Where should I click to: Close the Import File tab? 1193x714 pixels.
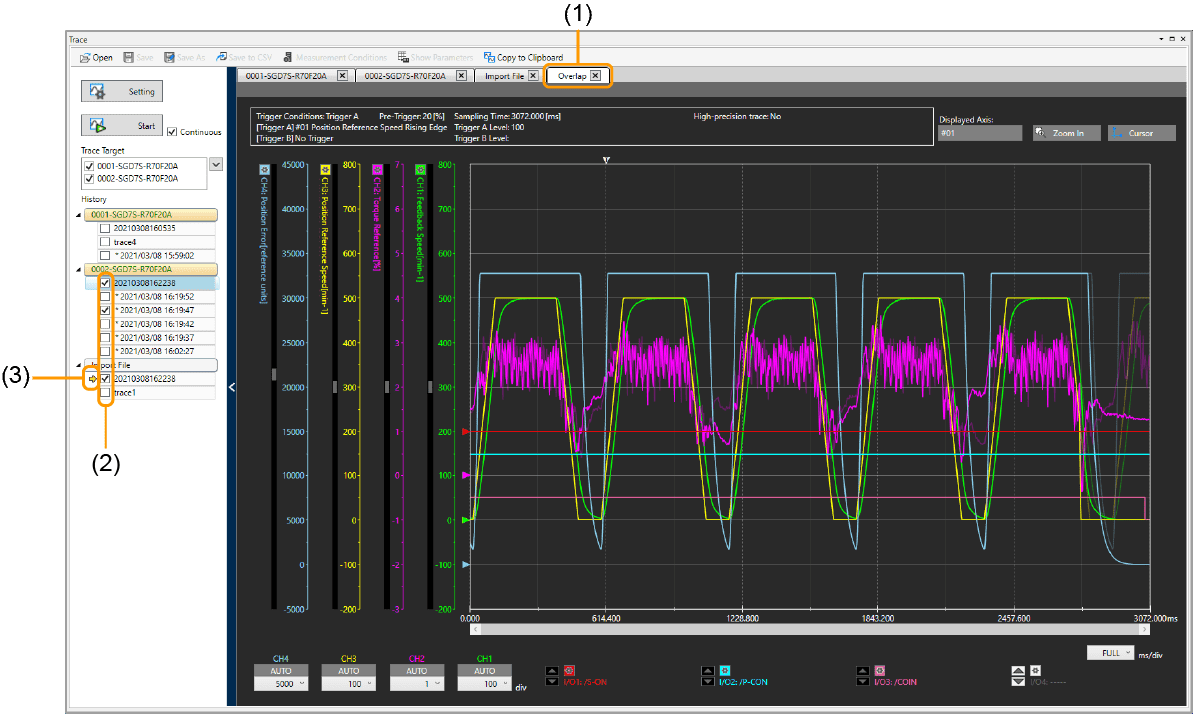pos(533,76)
